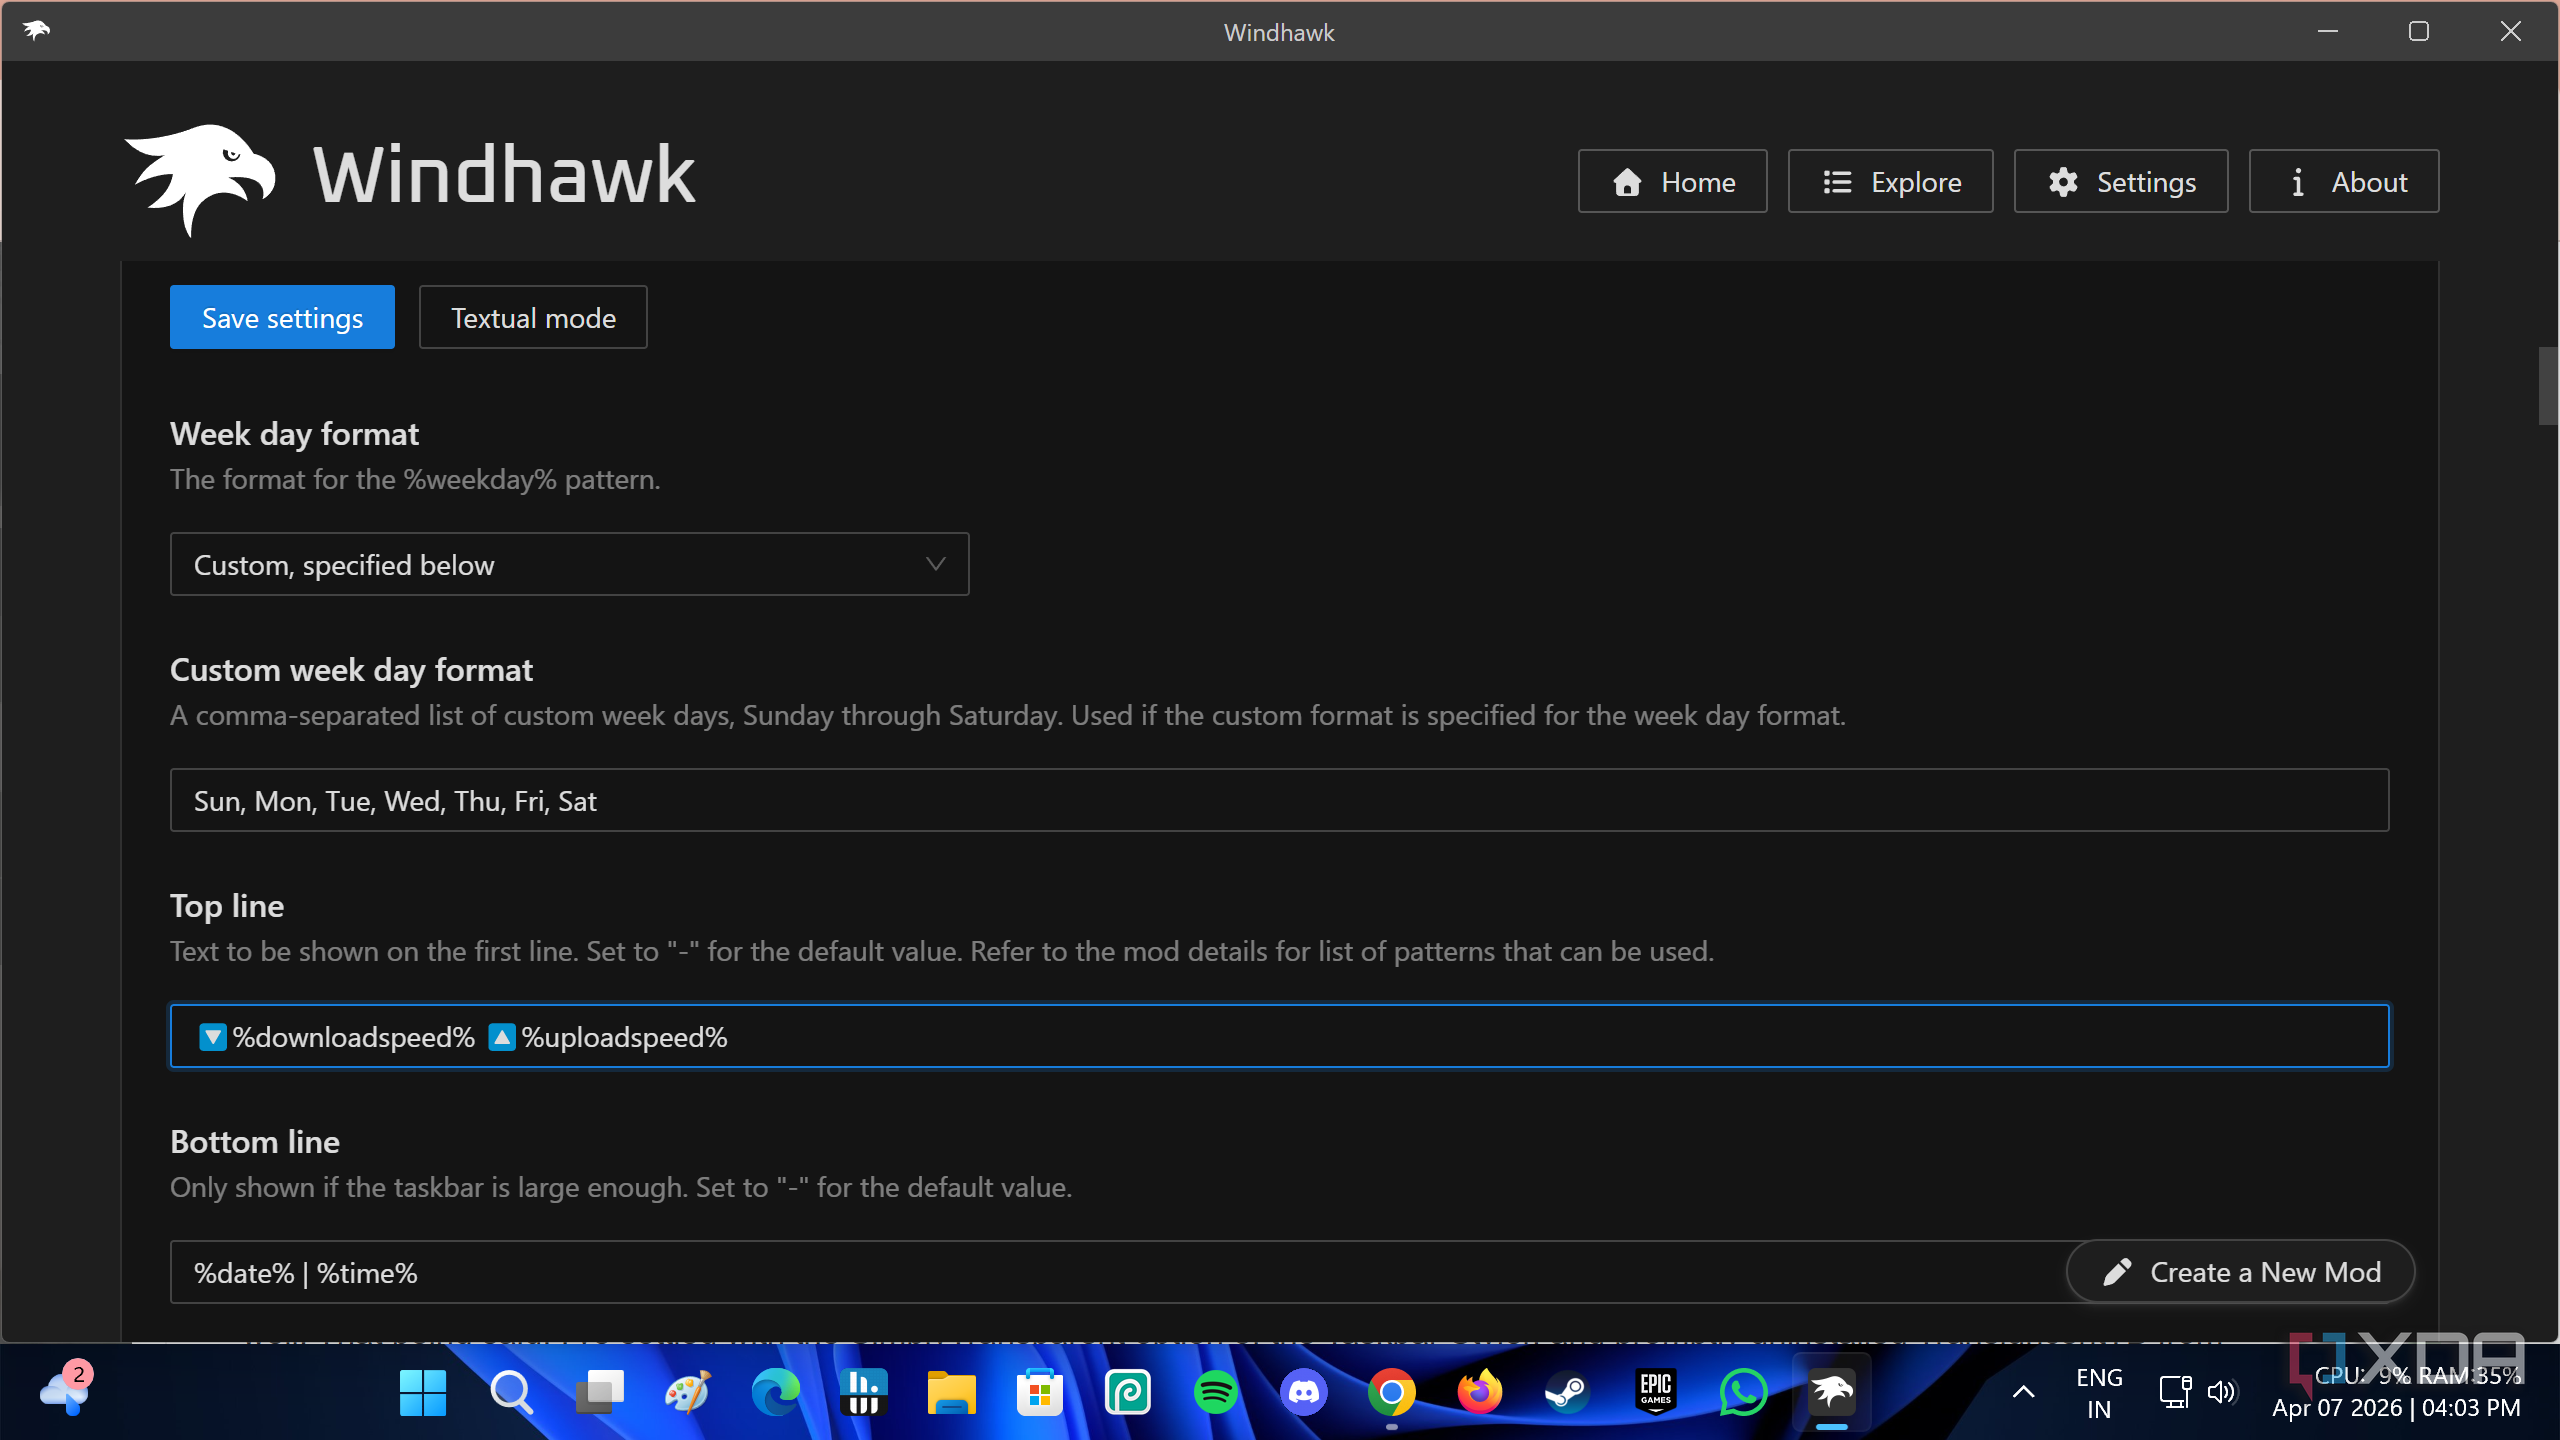This screenshot has height=1440, width=2560.
Task: Open Firefox from taskbar
Action: (x=1479, y=1392)
